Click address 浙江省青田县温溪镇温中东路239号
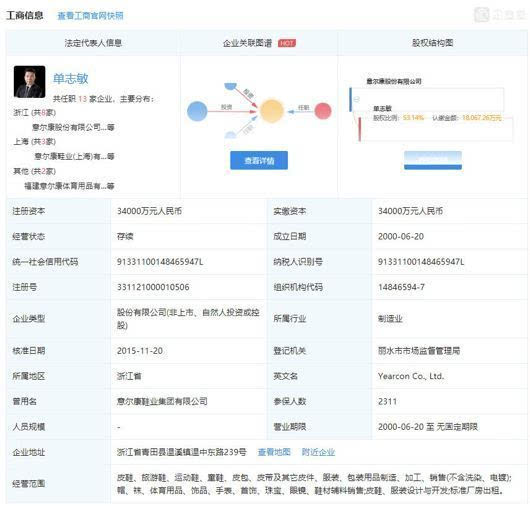The image size is (530, 506). click(182, 452)
